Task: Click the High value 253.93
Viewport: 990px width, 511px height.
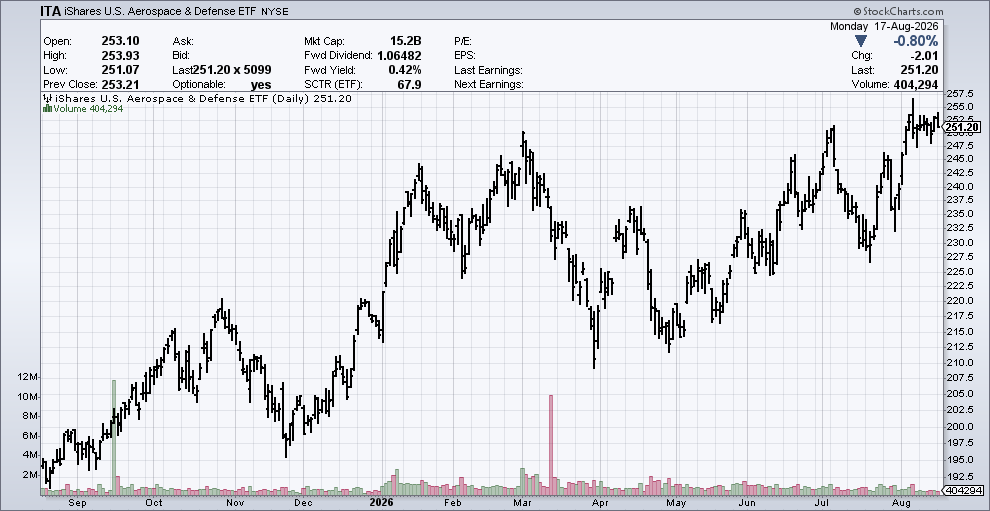Action: 121,56
